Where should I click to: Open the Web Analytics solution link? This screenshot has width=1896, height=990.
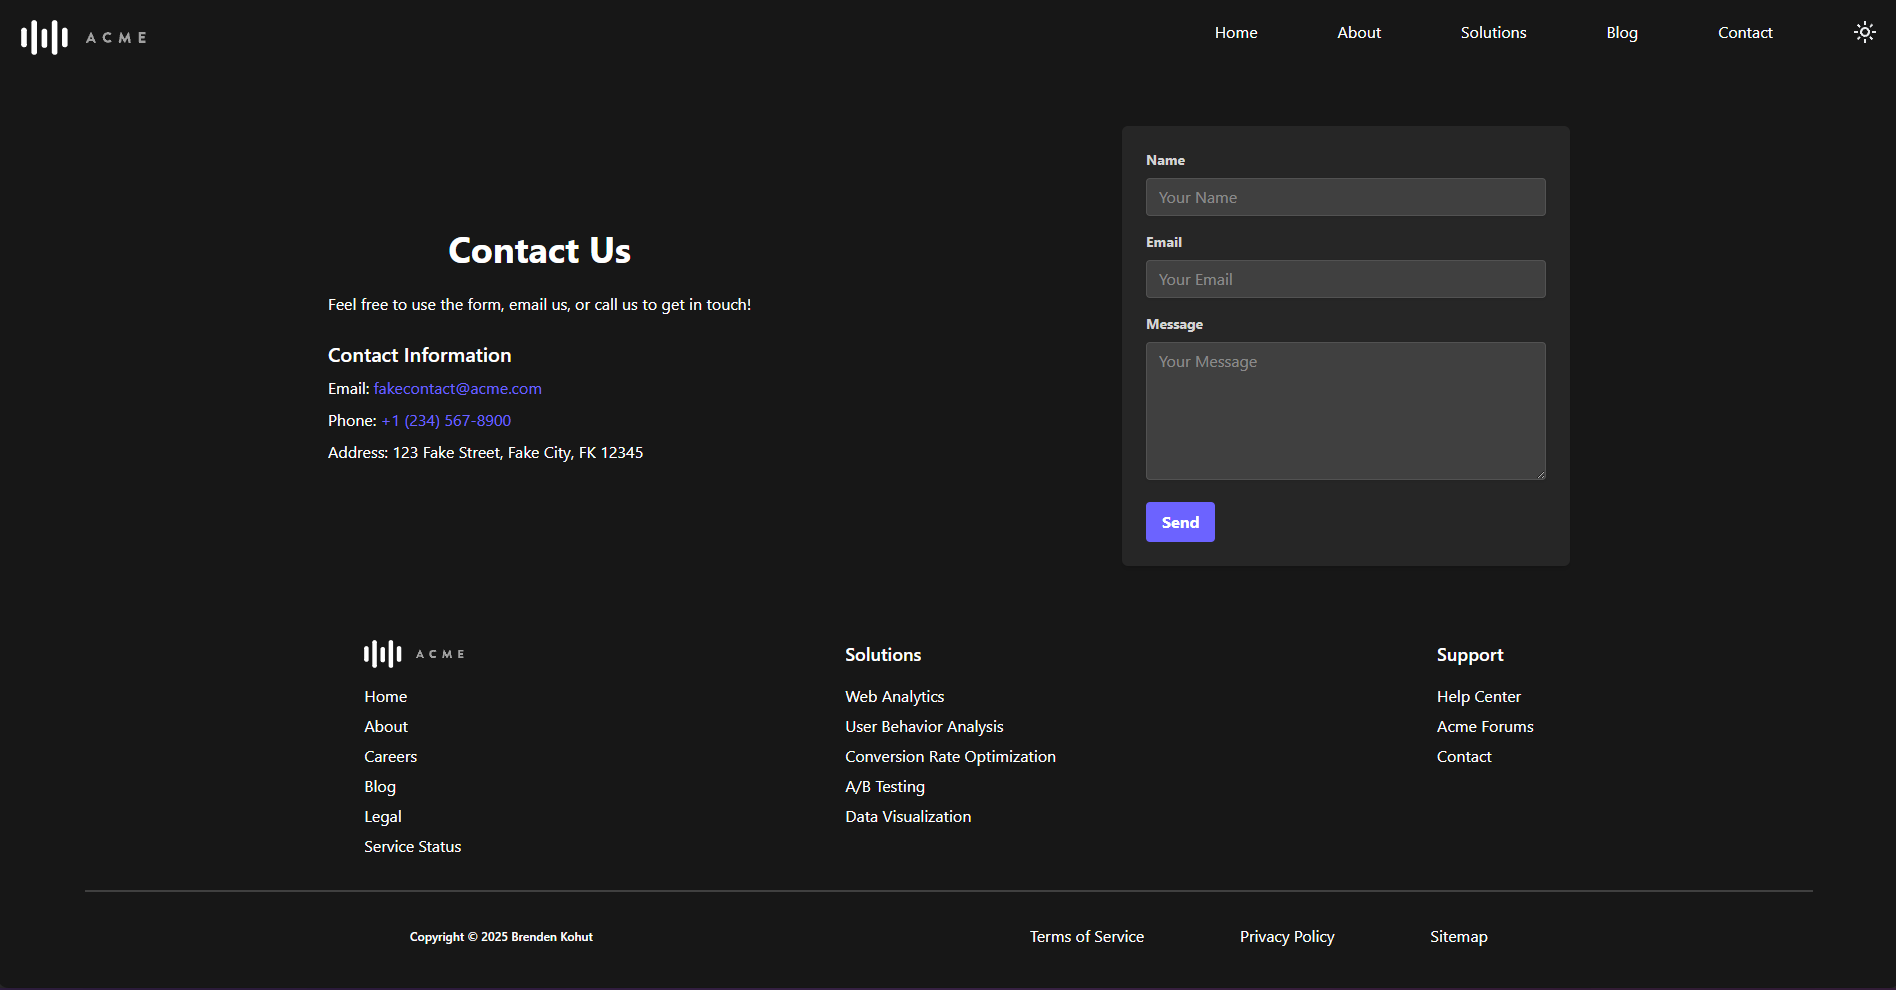coord(895,696)
